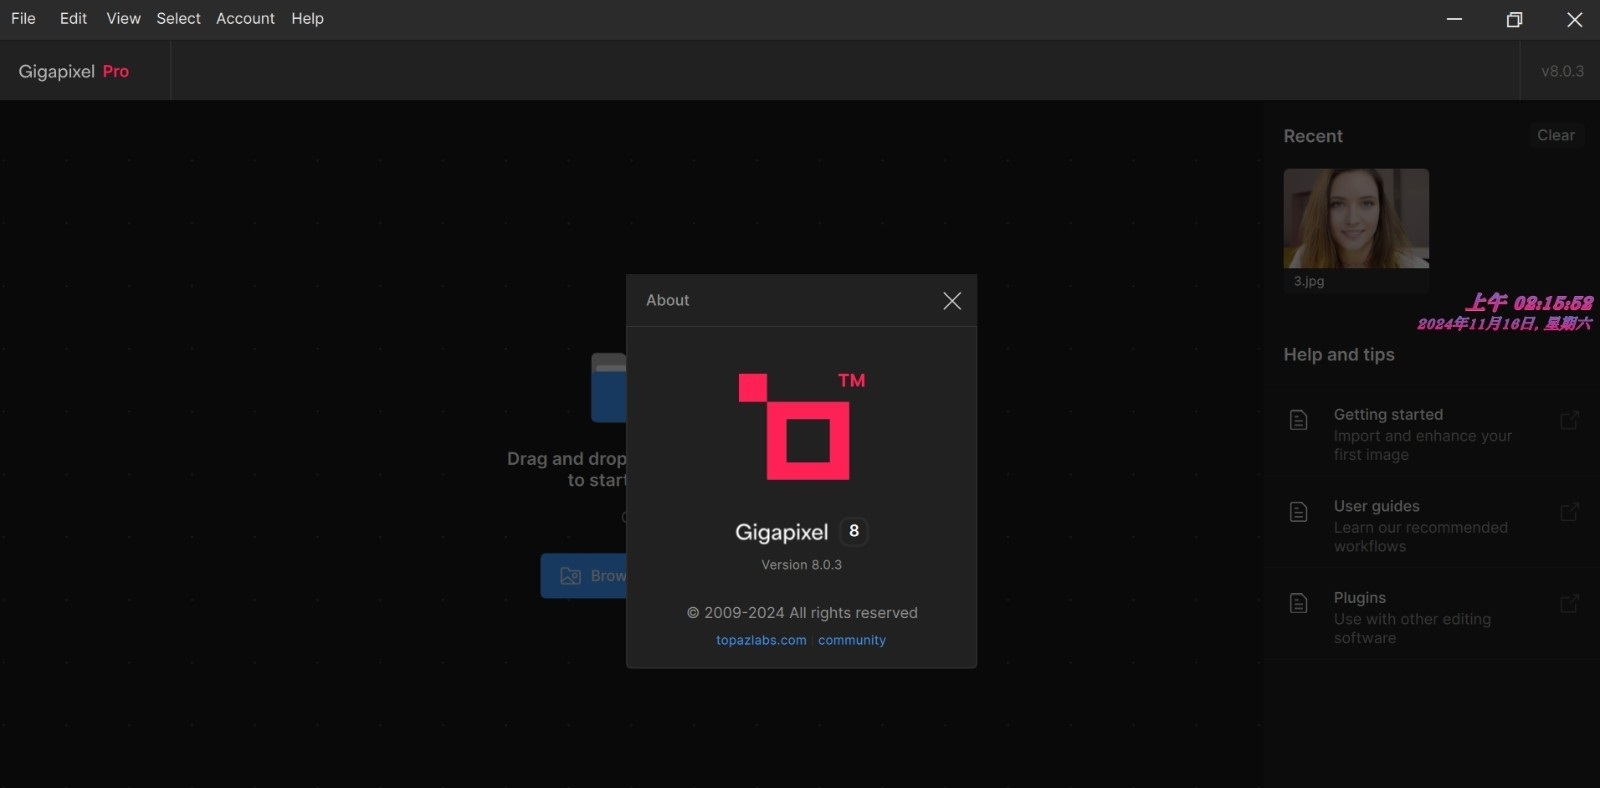Click the User guides document icon
1600x788 pixels.
(1298, 512)
